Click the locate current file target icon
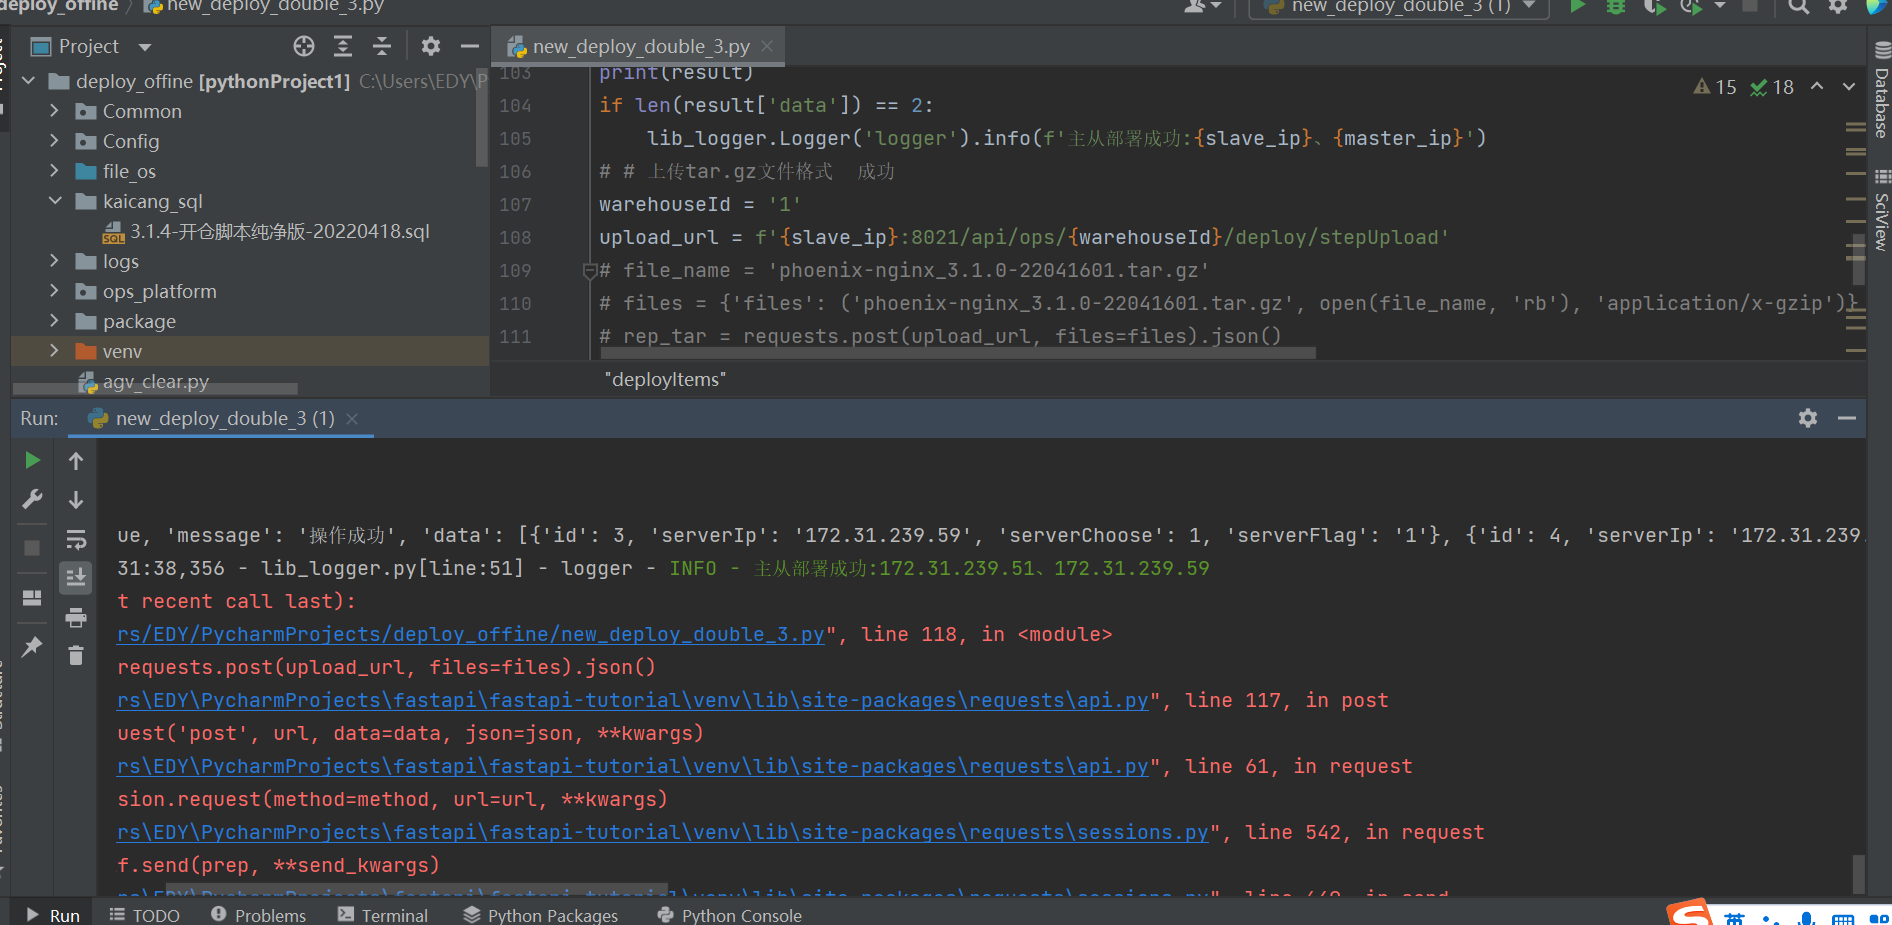The height and width of the screenshot is (925, 1892). point(304,46)
